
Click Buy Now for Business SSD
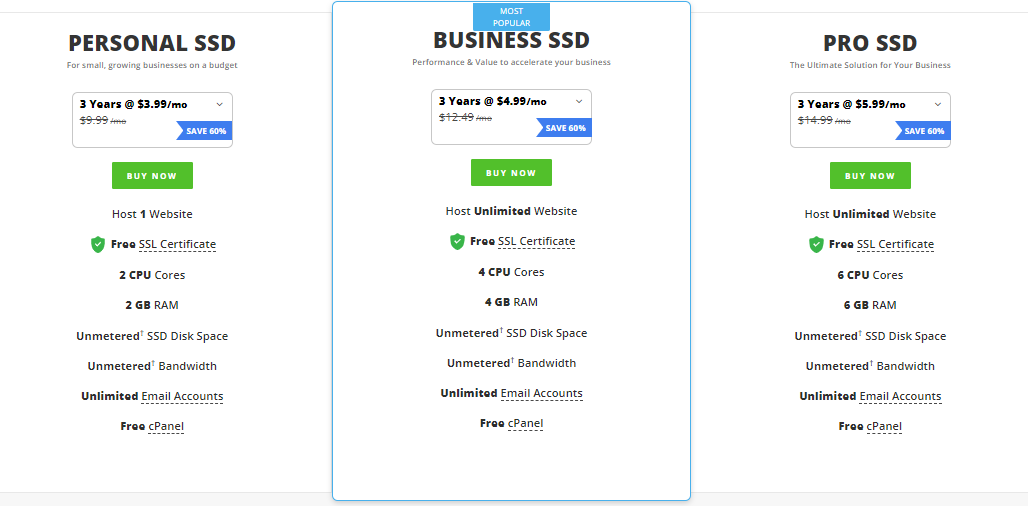tap(511, 173)
